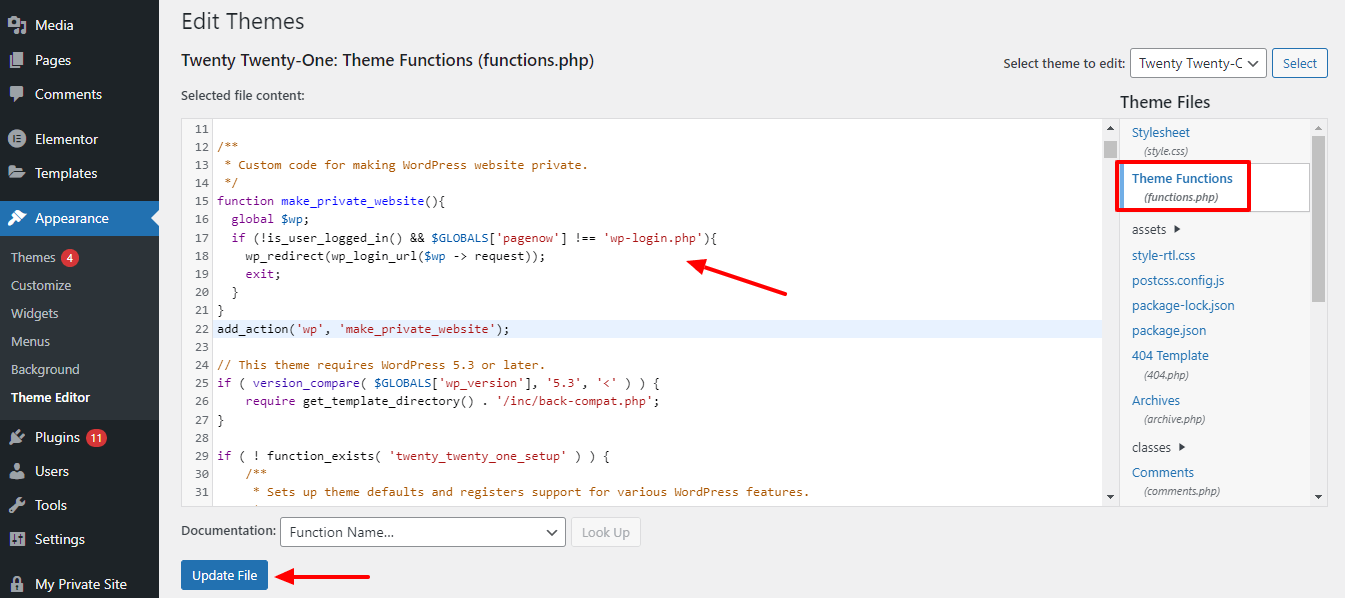Click line 16 global $wp statement
Screen dimensions: 1345x598
tap(270, 219)
